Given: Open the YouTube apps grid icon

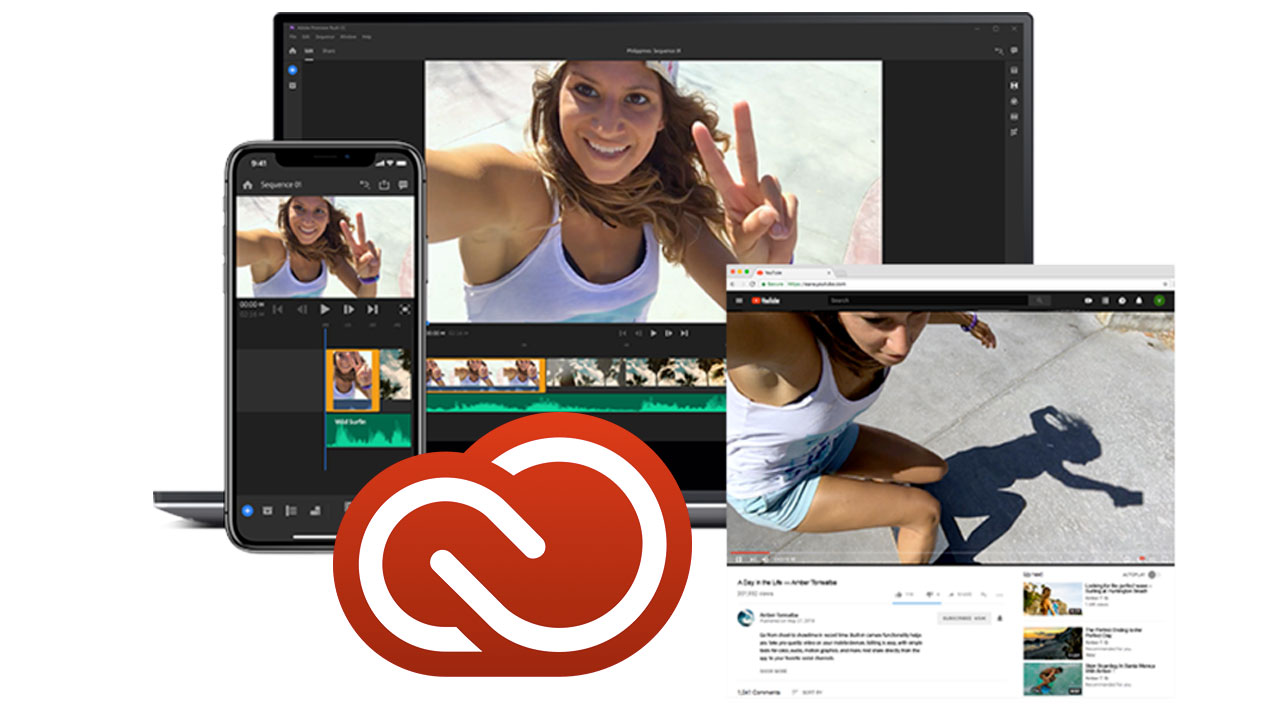Looking at the screenshot, I should 1105,300.
